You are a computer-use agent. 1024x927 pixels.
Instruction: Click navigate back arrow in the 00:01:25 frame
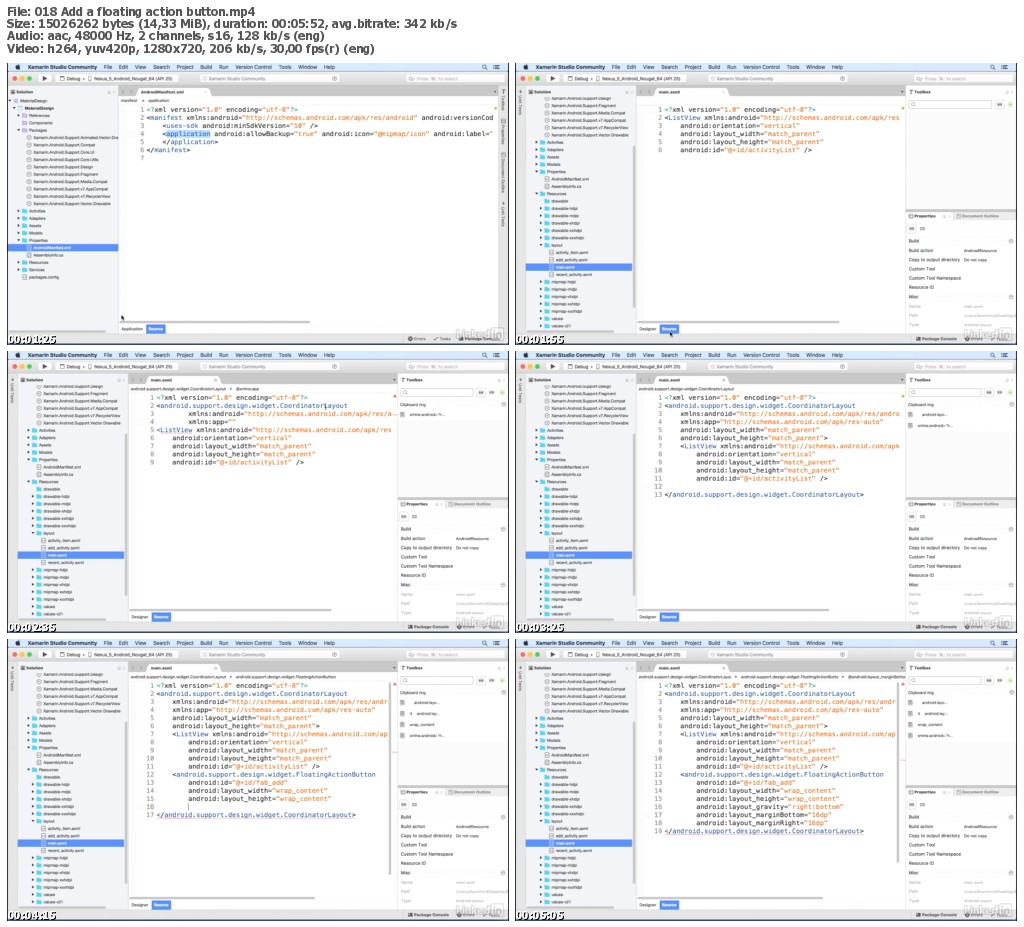[125, 92]
